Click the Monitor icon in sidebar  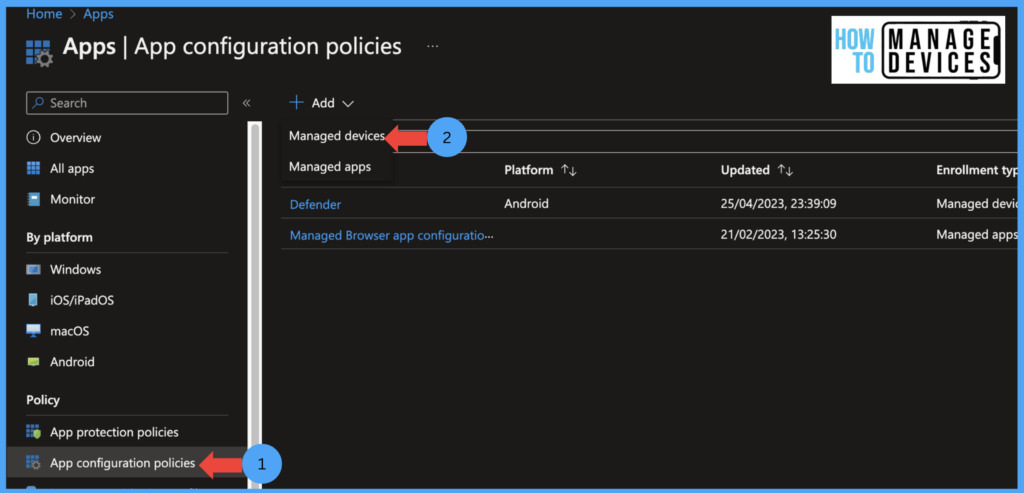pyautogui.click(x=33, y=200)
